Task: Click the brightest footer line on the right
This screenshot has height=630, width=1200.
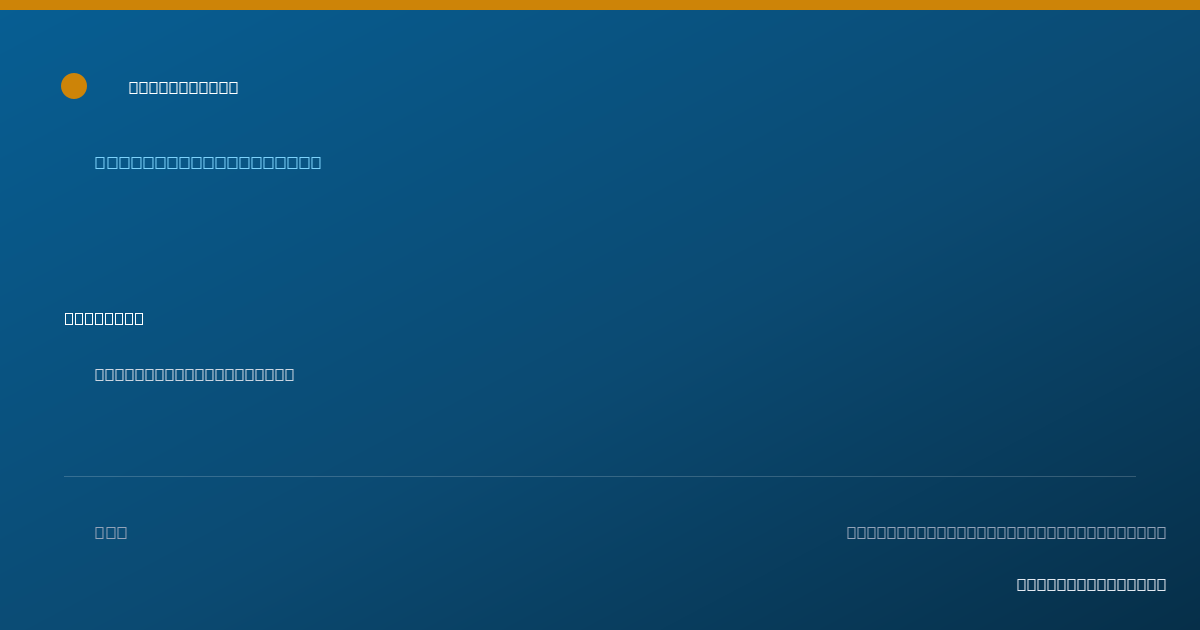Action: click(x=1091, y=585)
